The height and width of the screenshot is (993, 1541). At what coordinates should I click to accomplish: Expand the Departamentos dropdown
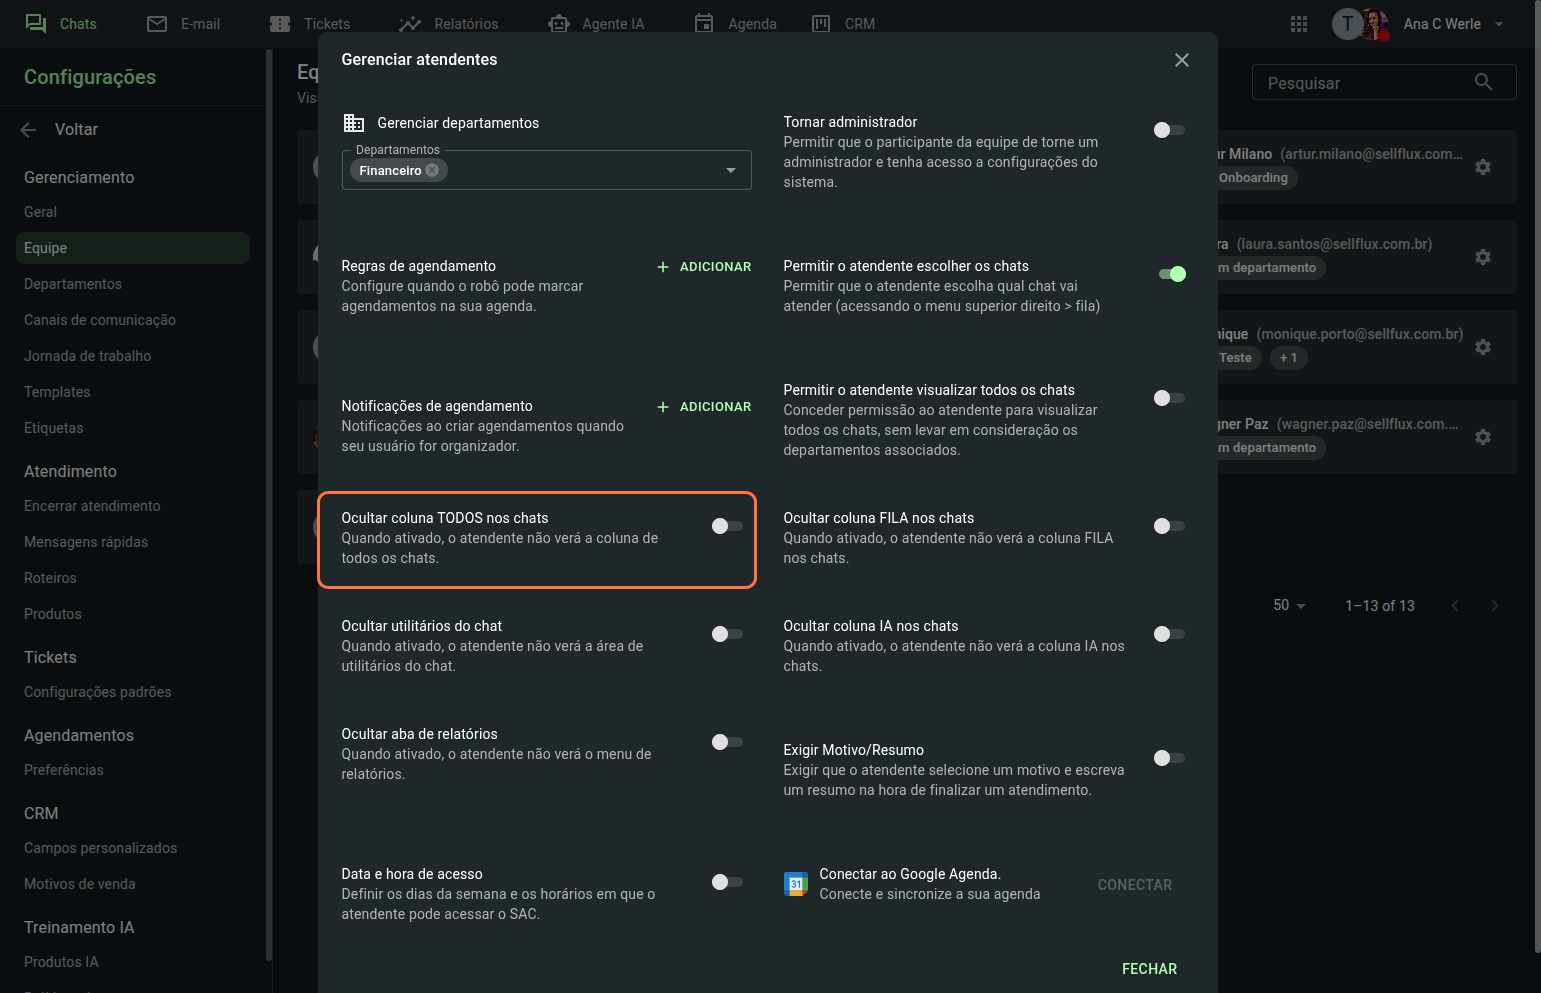pyautogui.click(x=731, y=170)
